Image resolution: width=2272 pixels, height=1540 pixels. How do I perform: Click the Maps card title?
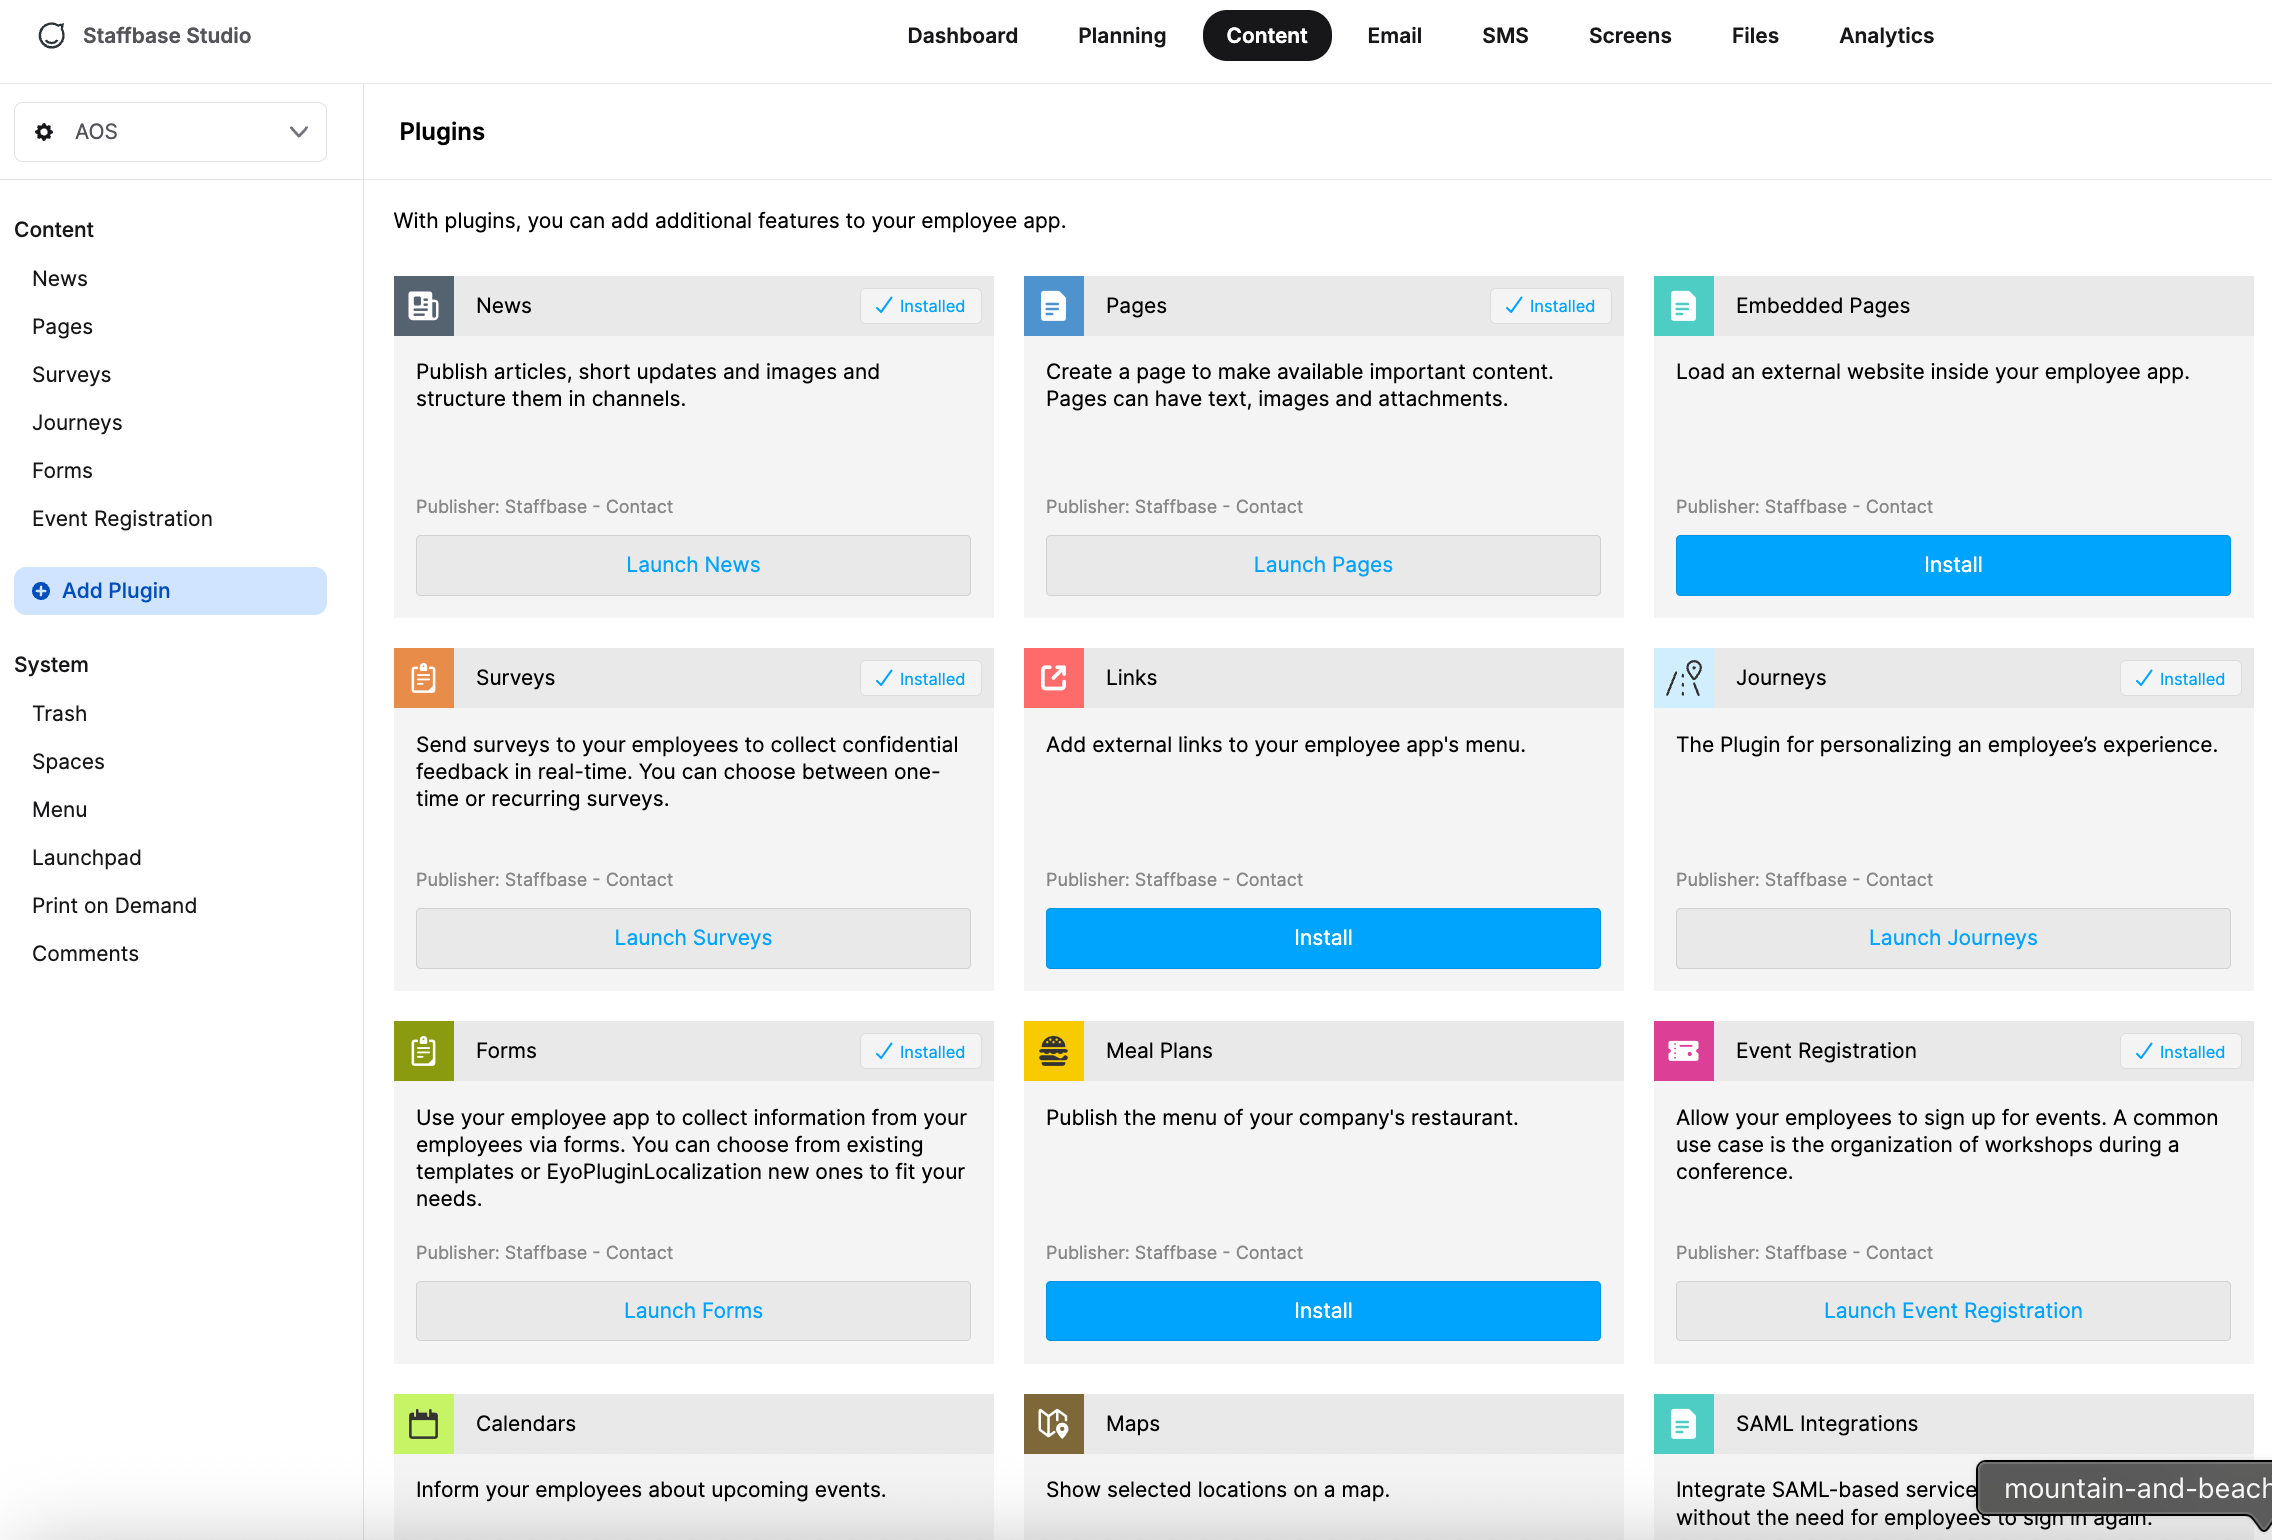point(1133,1424)
